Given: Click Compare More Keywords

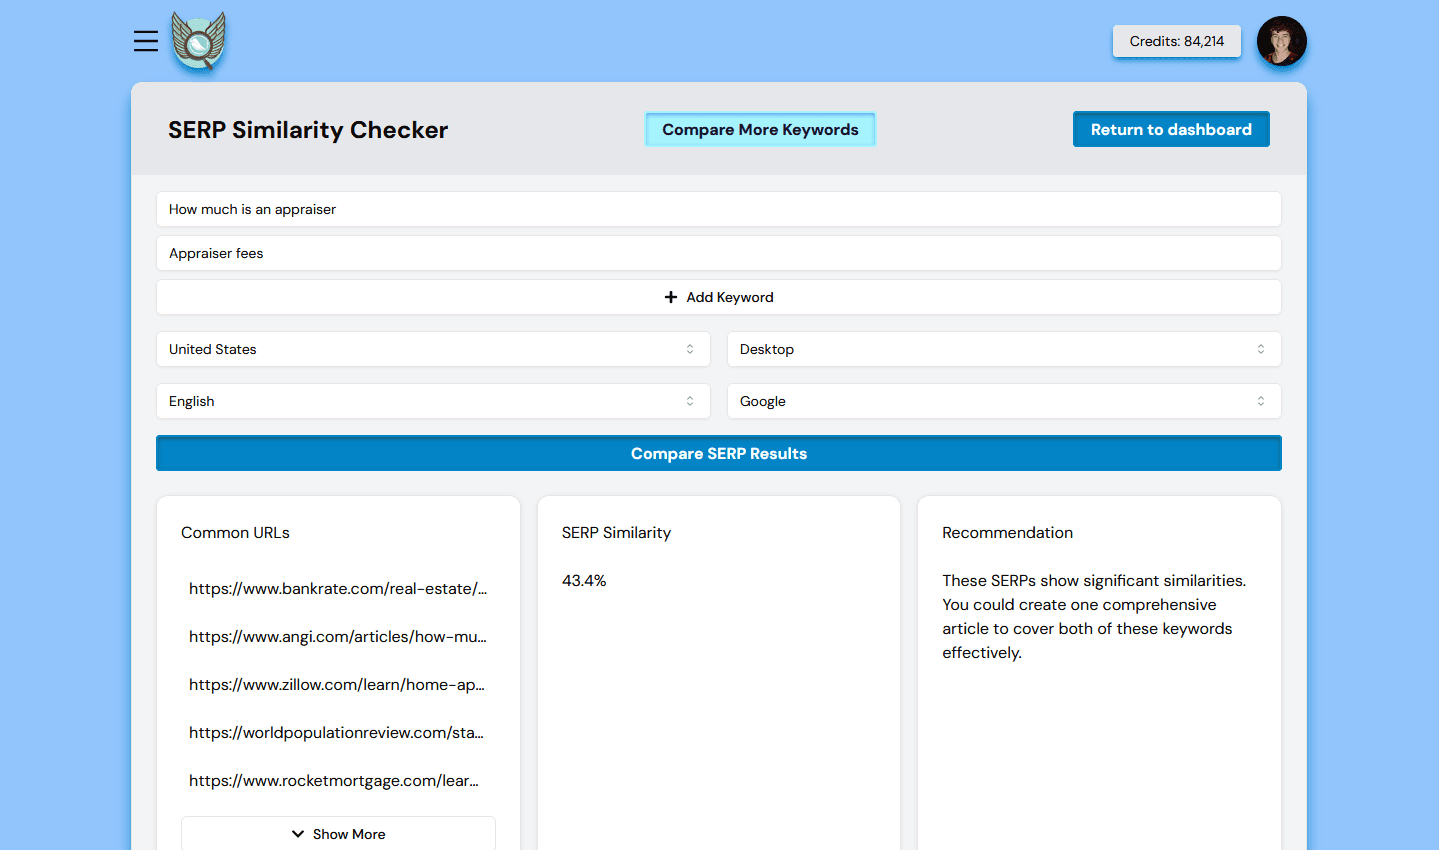Looking at the screenshot, I should (759, 129).
